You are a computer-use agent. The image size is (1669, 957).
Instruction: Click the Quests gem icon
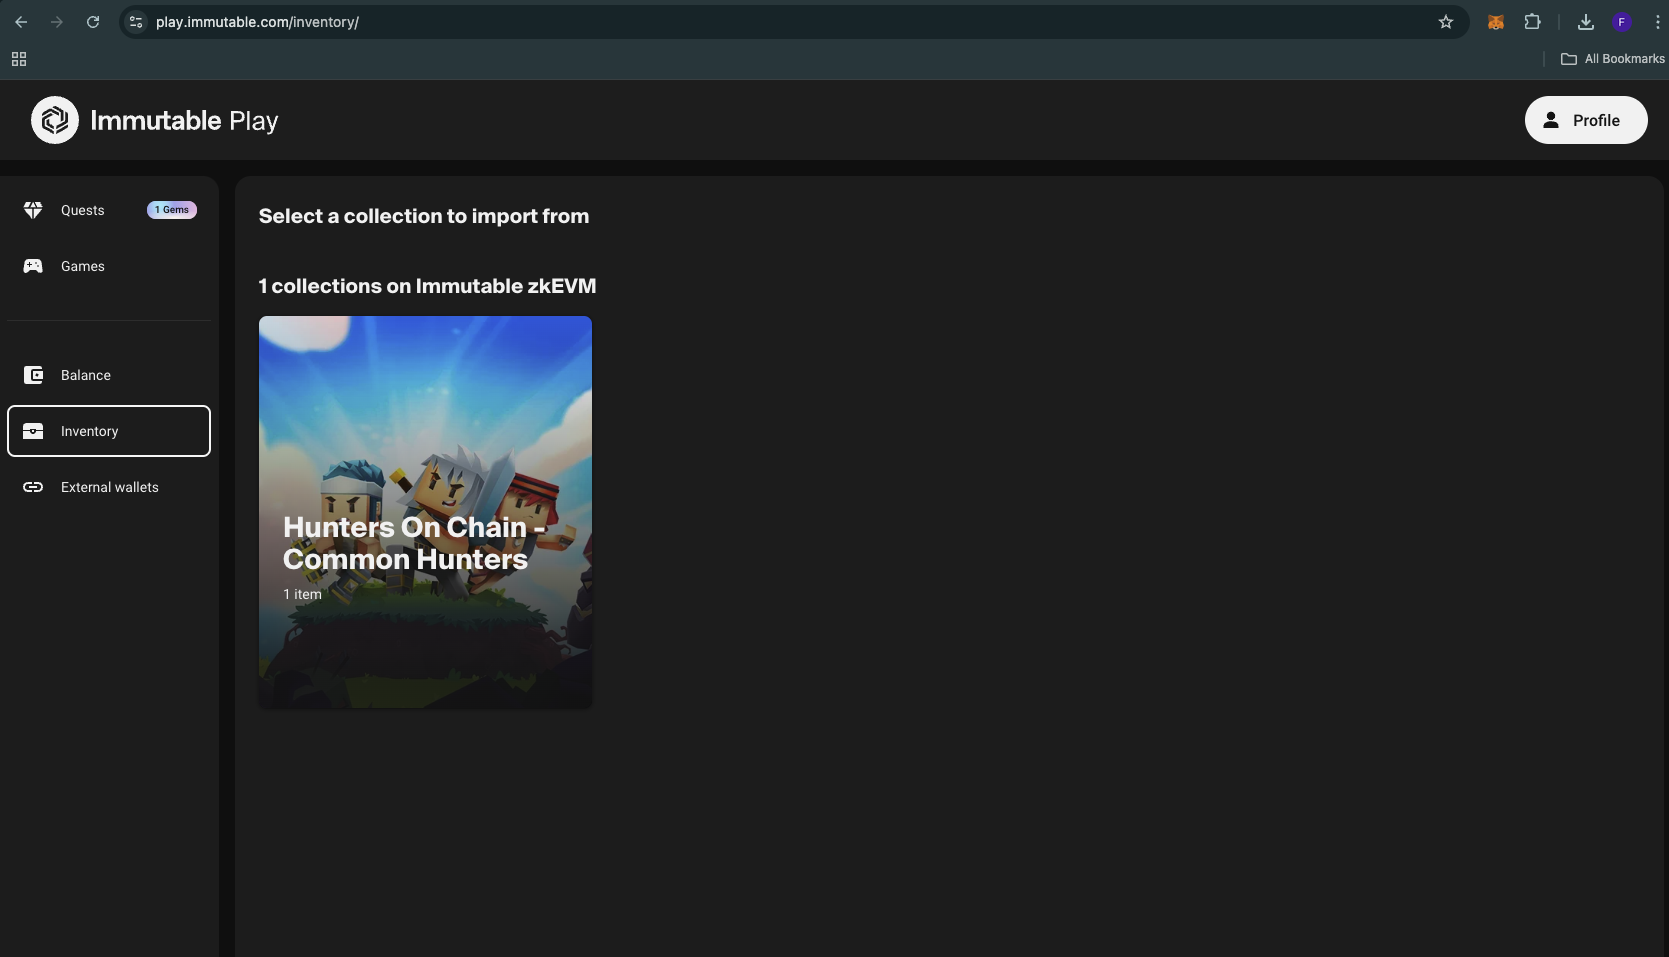pyautogui.click(x=33, y=210)
